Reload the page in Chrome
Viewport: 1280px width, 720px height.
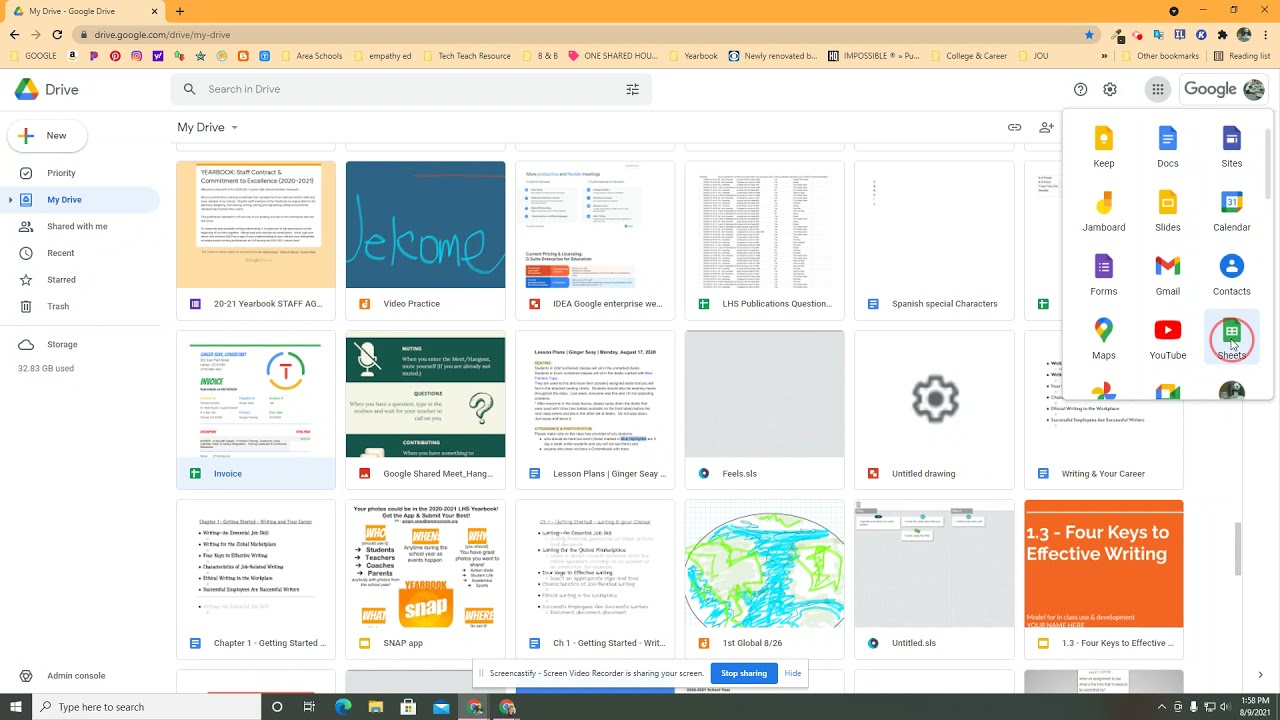tap(57, 34)
